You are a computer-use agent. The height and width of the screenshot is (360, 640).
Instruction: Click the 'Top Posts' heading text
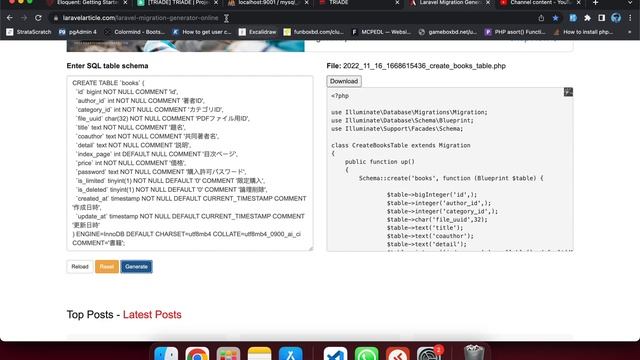(90, 315)
